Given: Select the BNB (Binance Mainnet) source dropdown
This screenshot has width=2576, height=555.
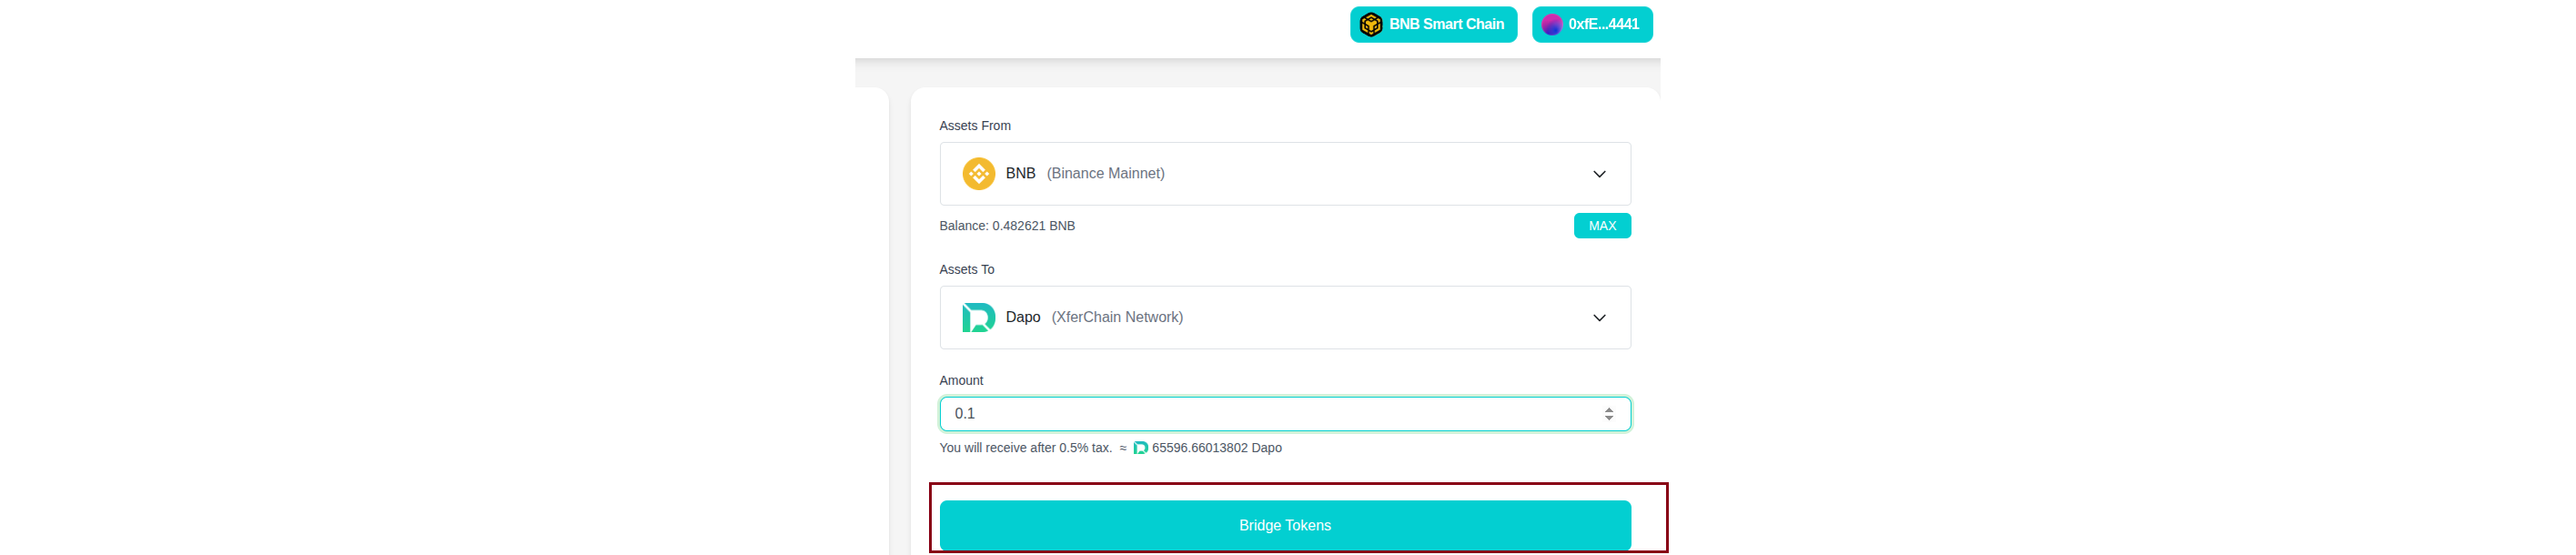Looking at the screenshot, I should pyautogui.click(x=1284, y=174).
